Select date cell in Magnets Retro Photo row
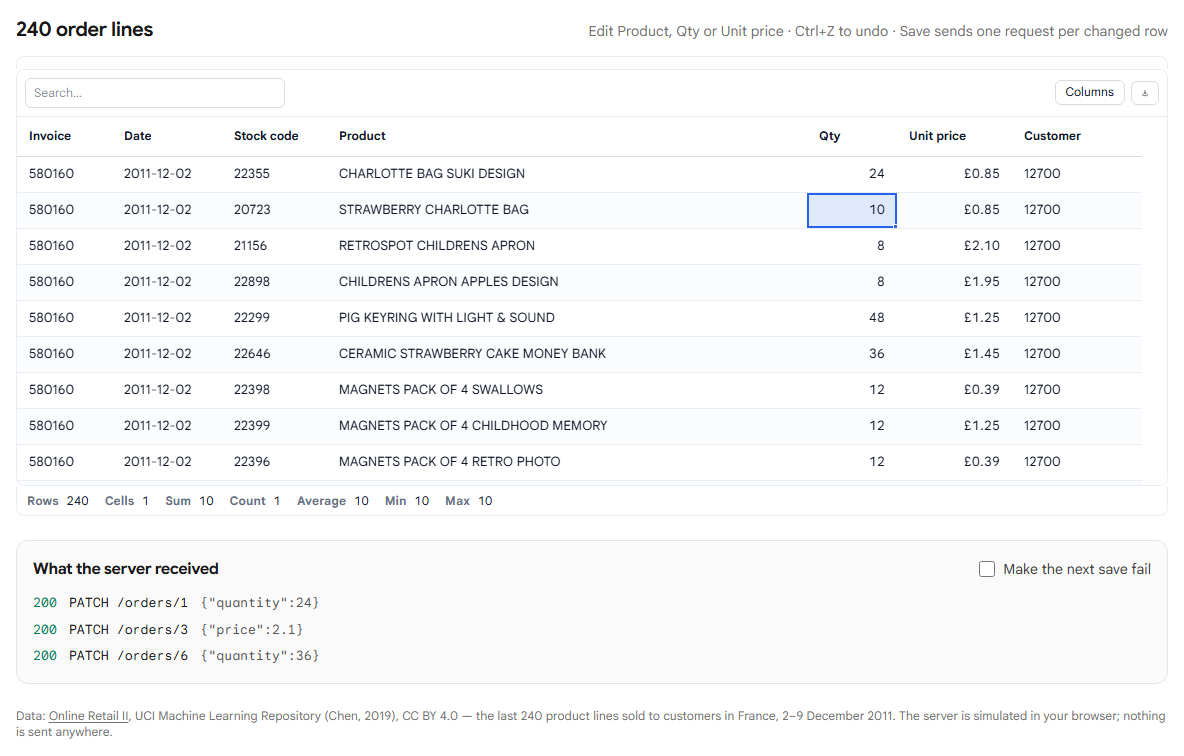Screen dimensions: 1184x756 point(167,462)
